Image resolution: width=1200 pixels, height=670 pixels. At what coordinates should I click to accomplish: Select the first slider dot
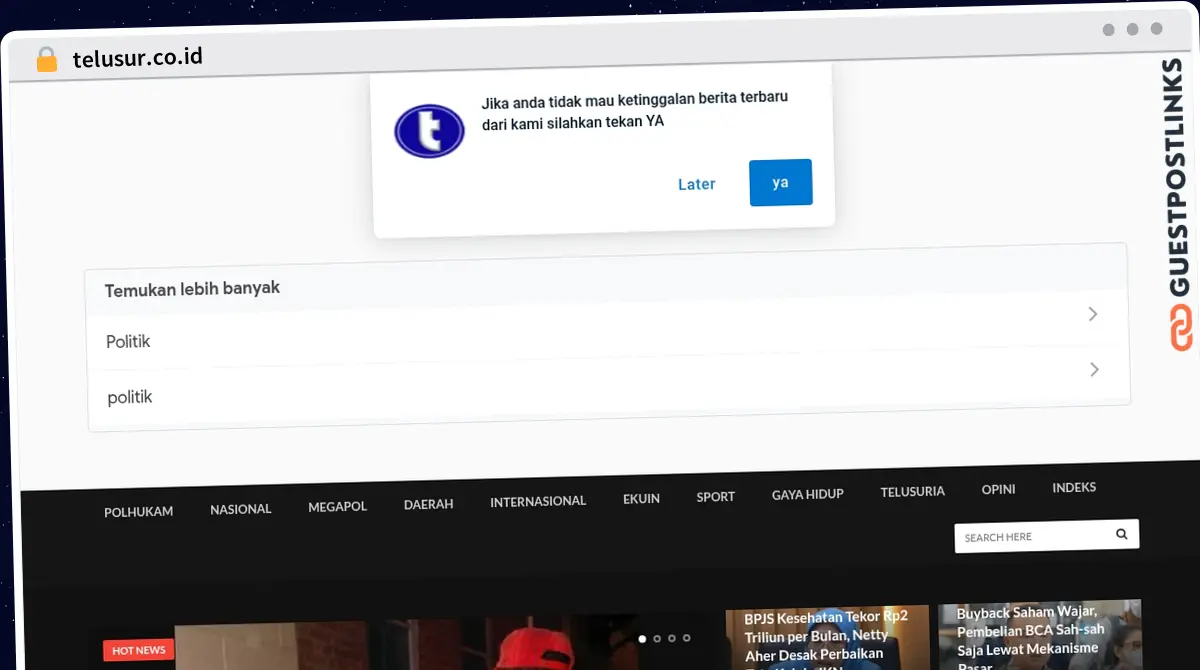[643, 638]
